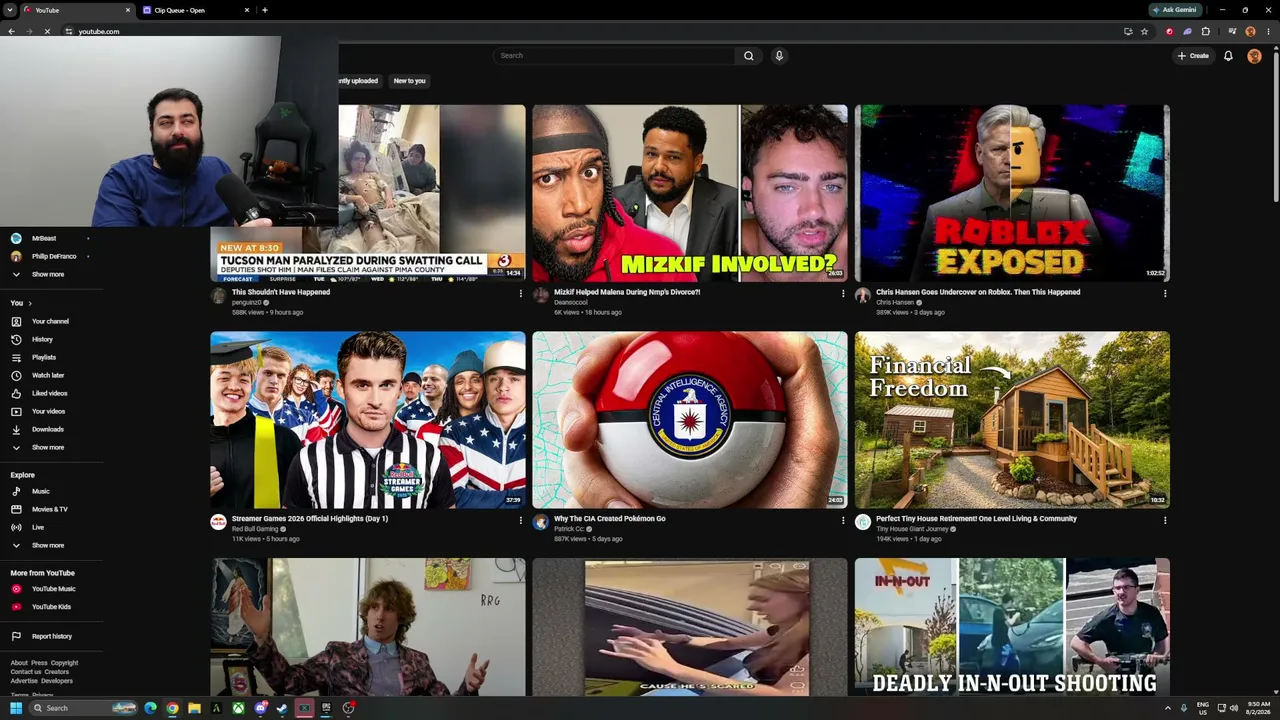Open the YouTube account avatar menu
This screenshot has height=720, width=1280.
[x=1254, y=56]
